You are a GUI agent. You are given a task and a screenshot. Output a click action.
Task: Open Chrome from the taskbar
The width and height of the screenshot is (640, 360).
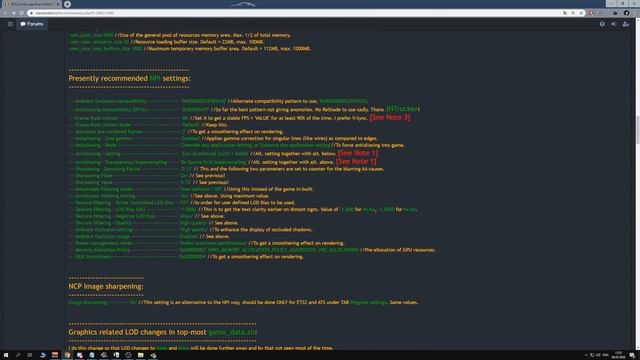[x=67, y=355]
